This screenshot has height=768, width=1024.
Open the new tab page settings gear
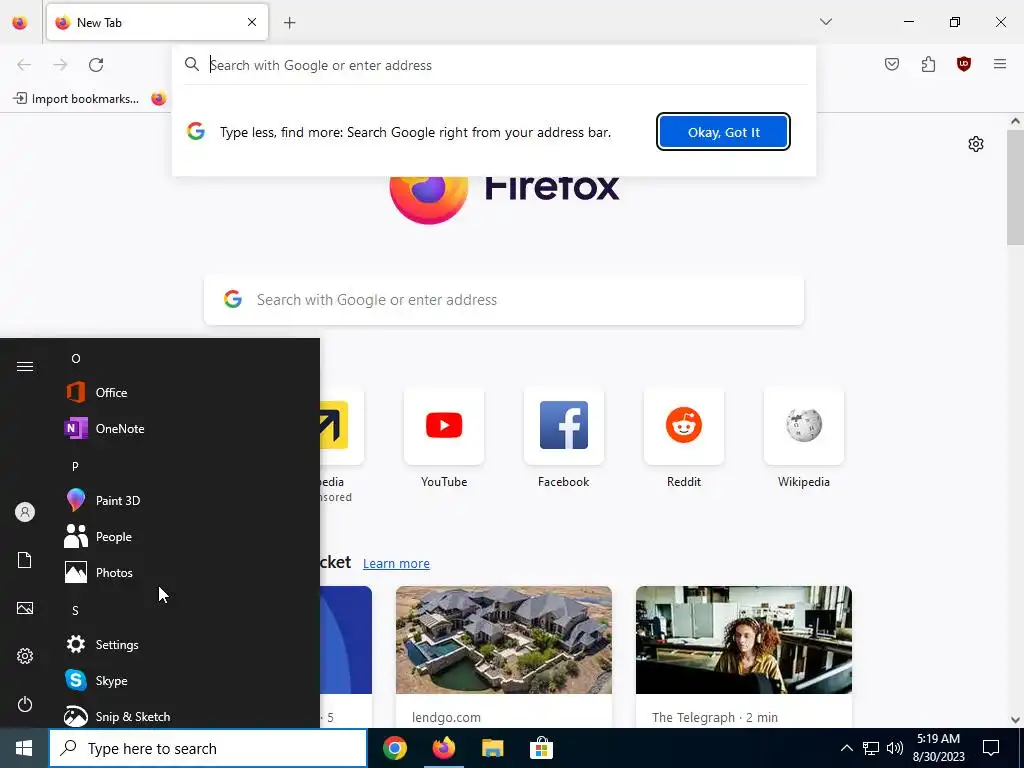976,144
